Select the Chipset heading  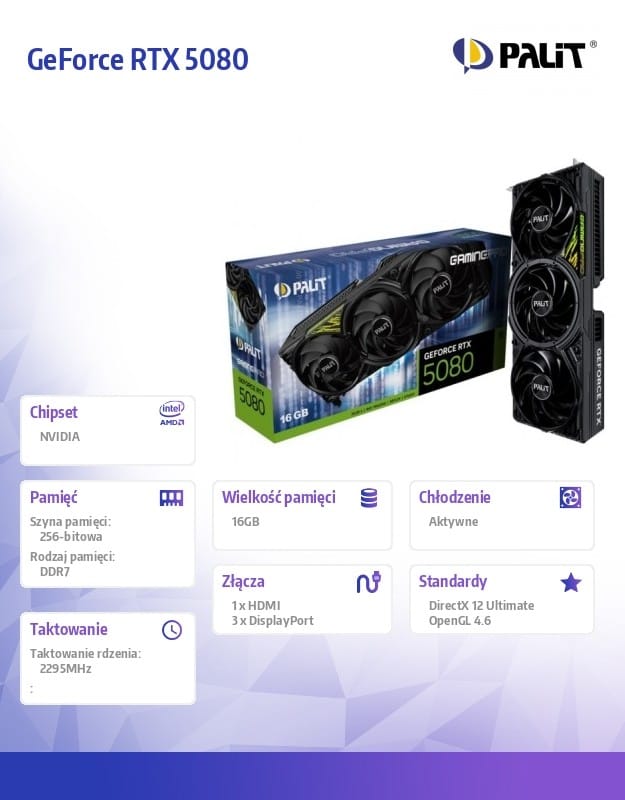54,412
